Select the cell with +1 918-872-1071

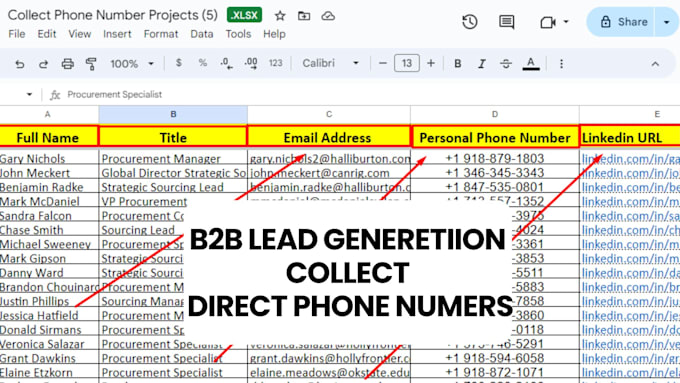pyautogui.click(x=495, y=373)
